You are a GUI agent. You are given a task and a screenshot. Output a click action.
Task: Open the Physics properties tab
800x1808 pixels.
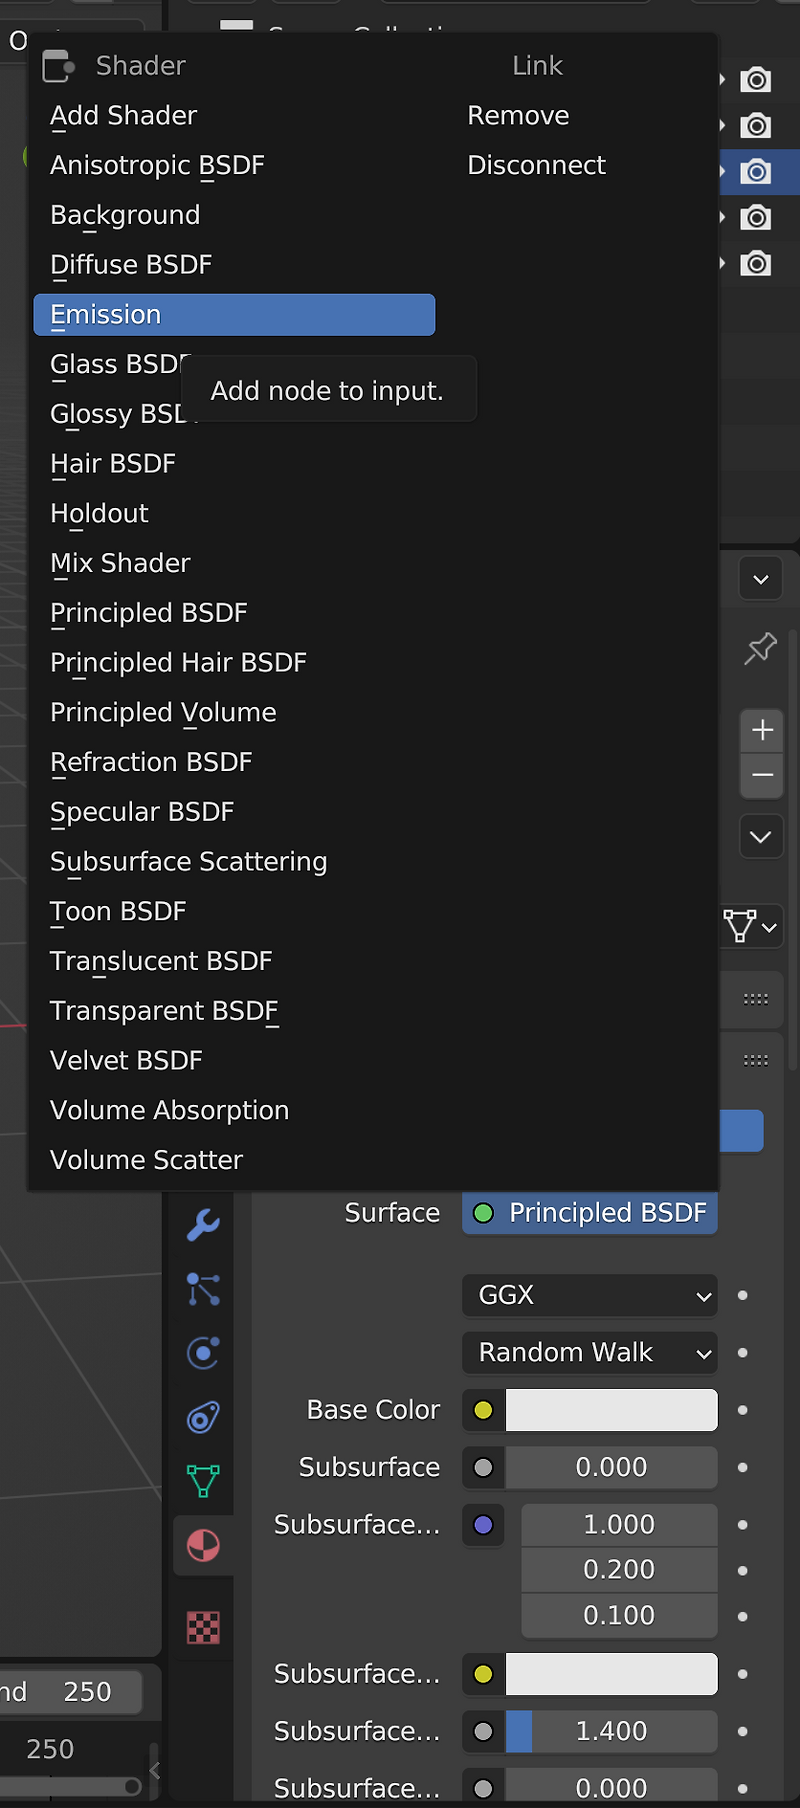pos(202,1353)
